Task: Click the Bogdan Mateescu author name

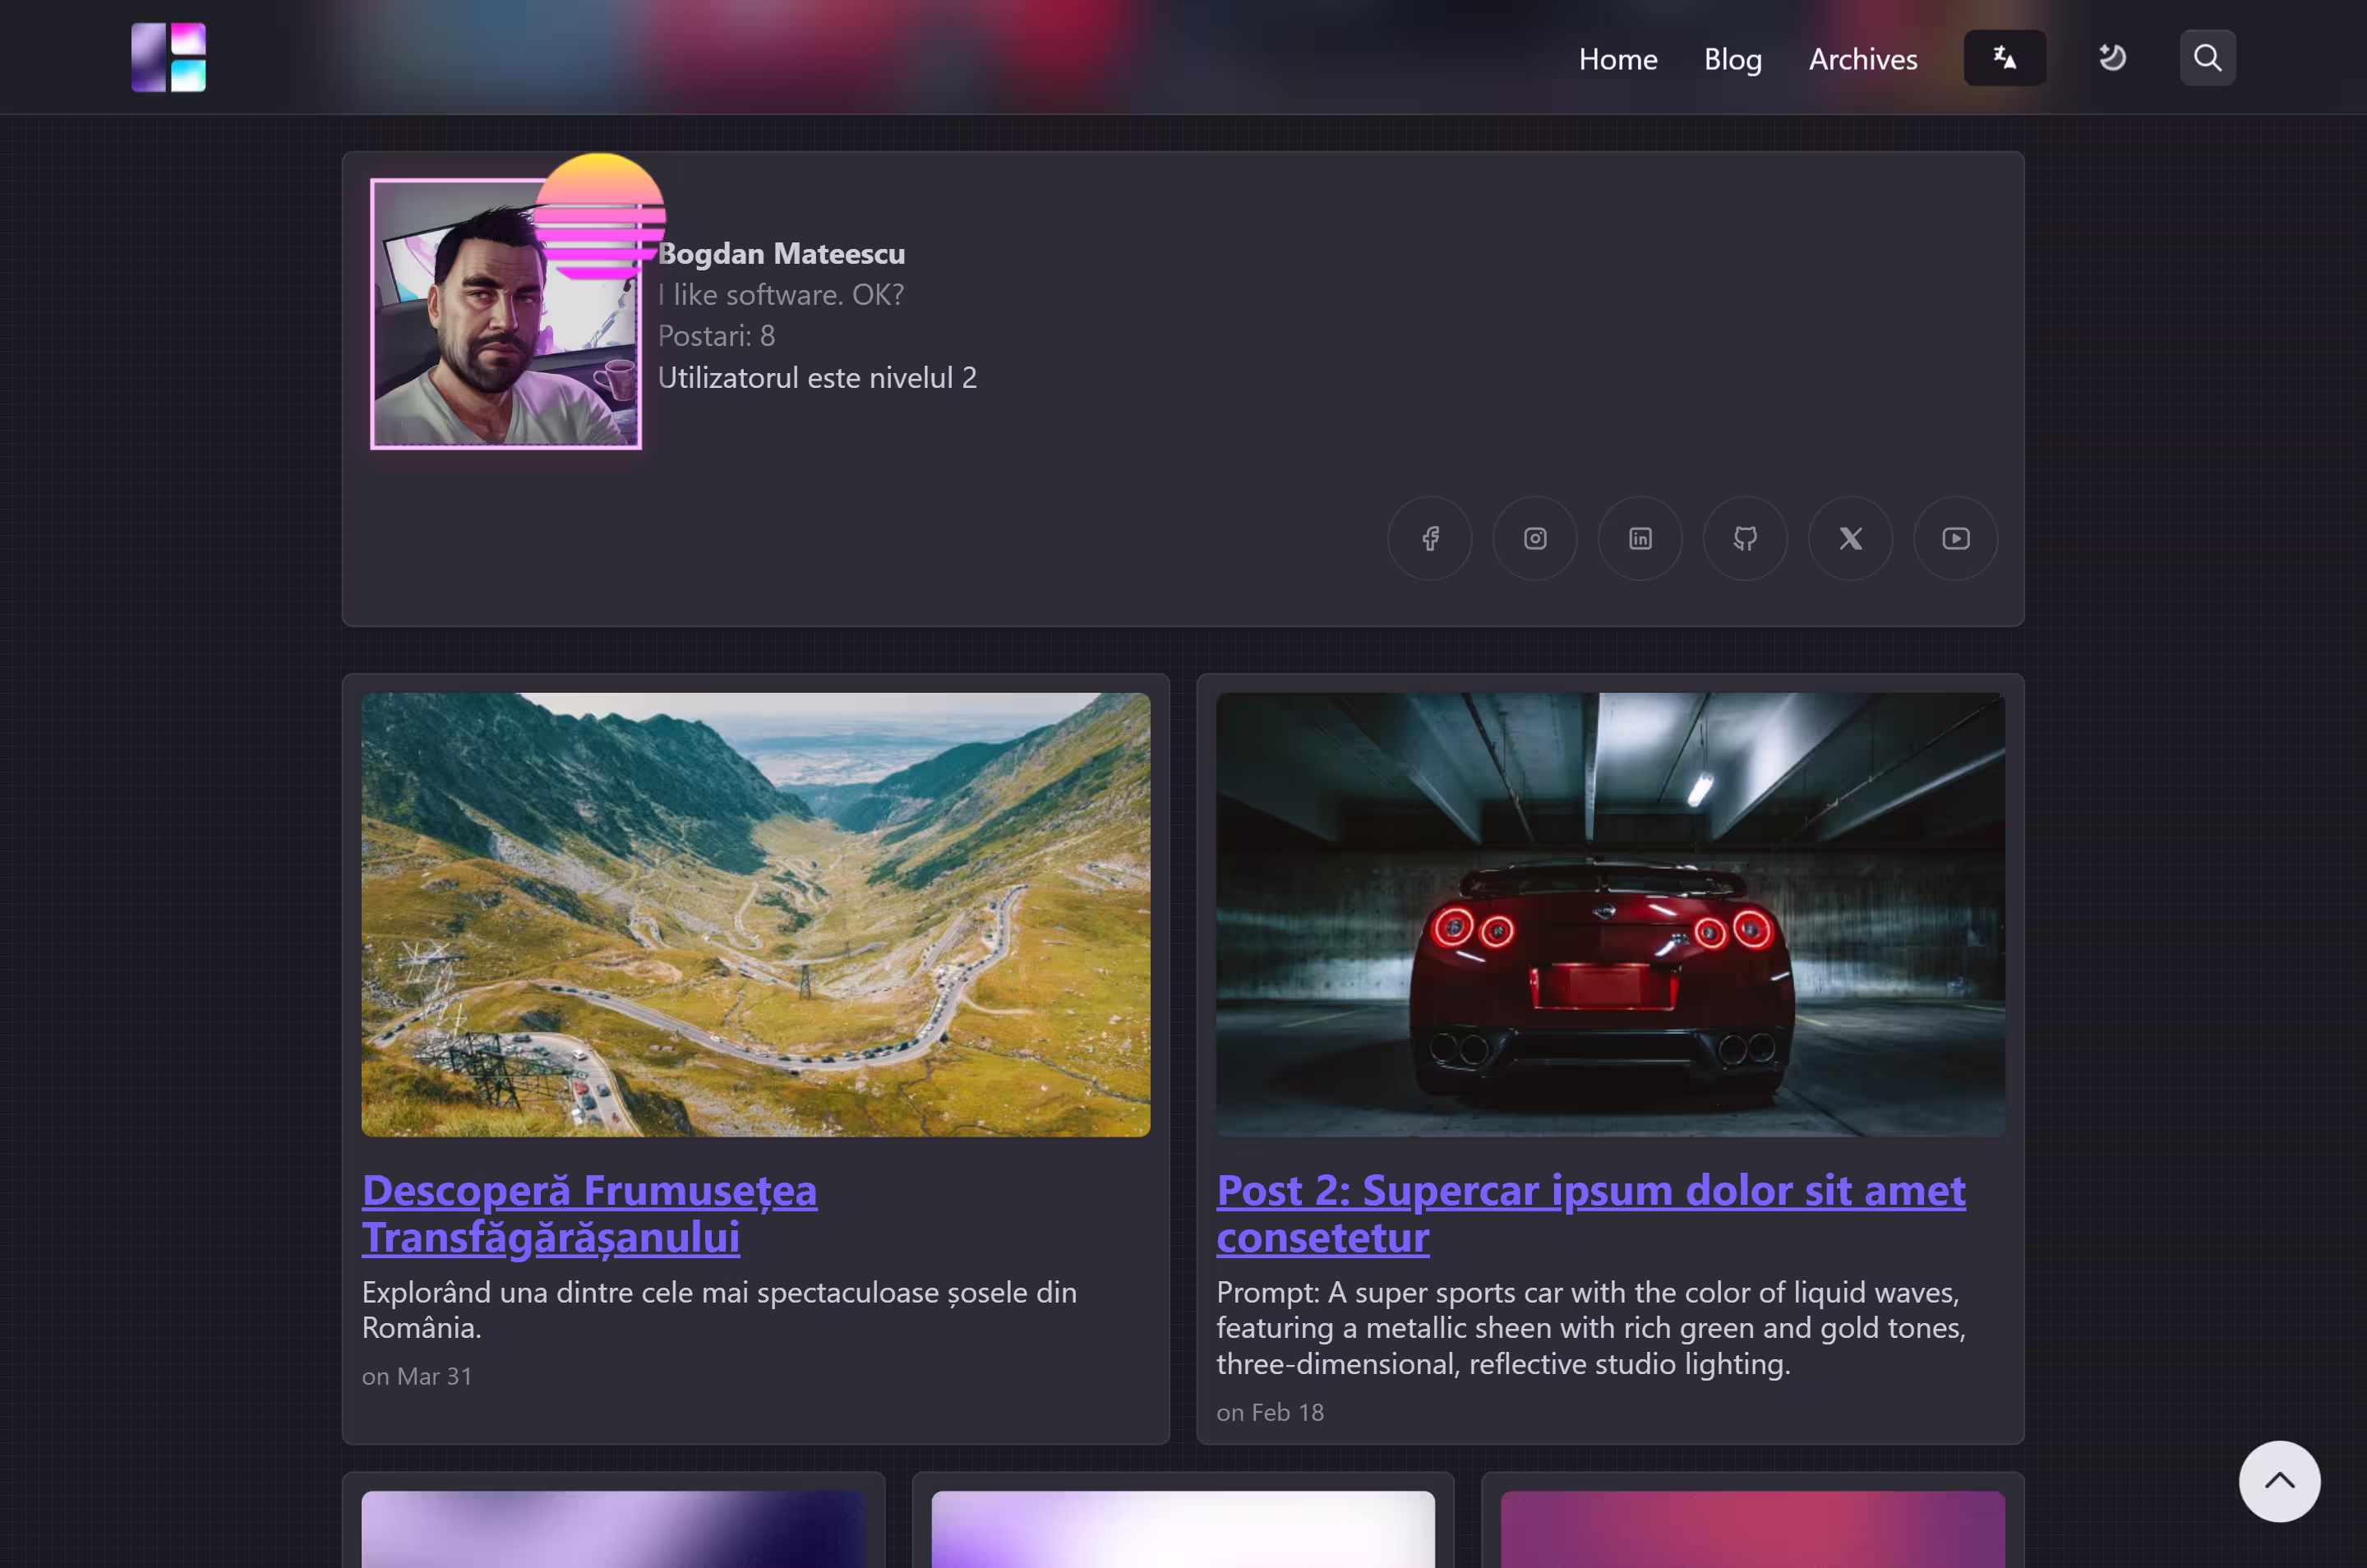Action: (782, 254)
